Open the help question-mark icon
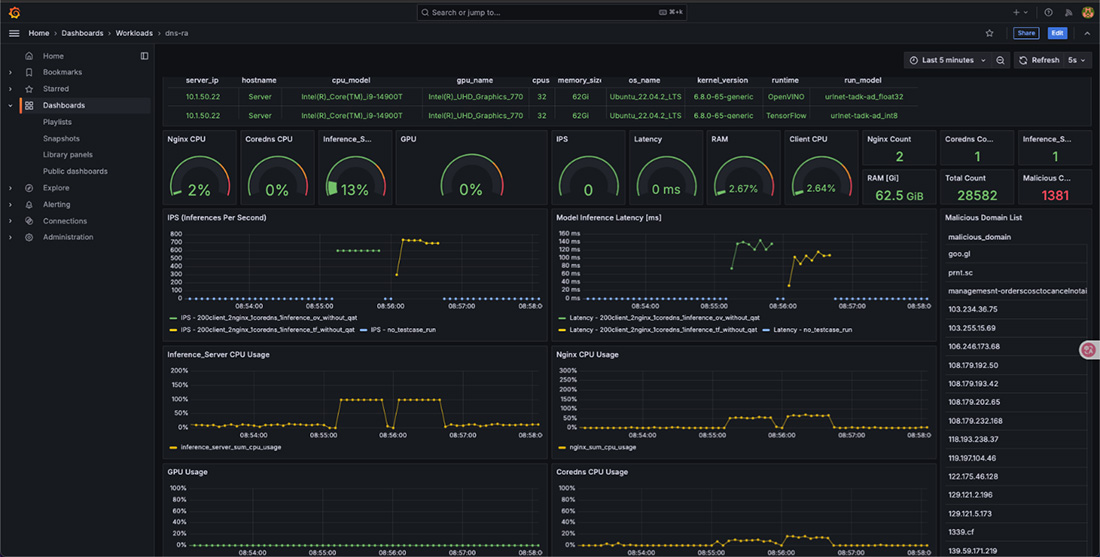Screen dimensions: 1100x557 (x=1048, y=12)
